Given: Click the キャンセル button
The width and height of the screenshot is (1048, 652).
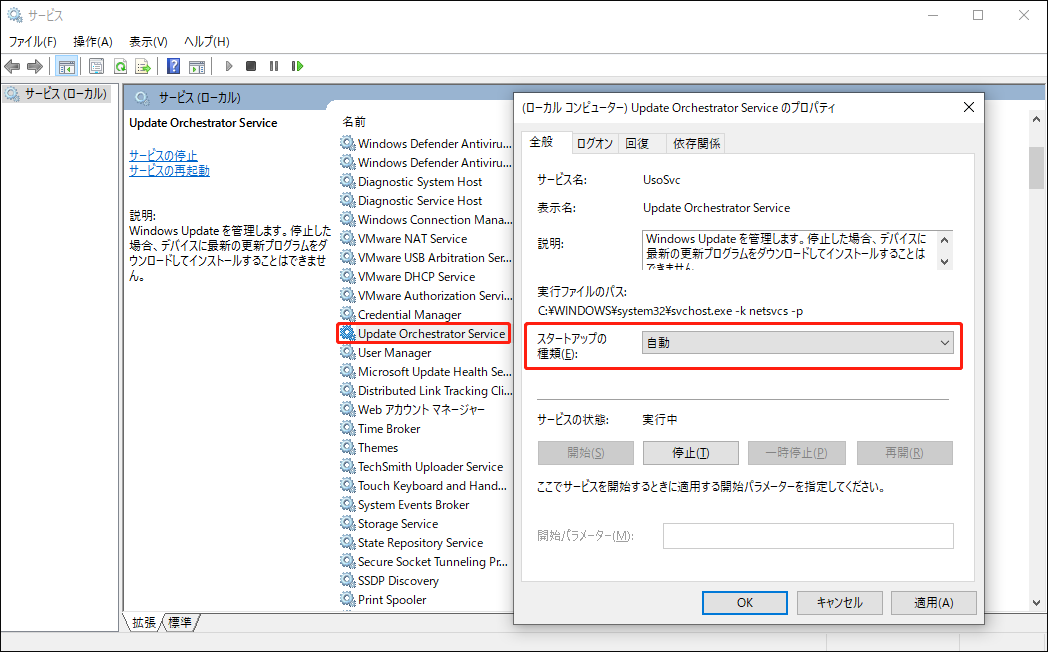Looking at the screenshot, I should coord(839,603).
